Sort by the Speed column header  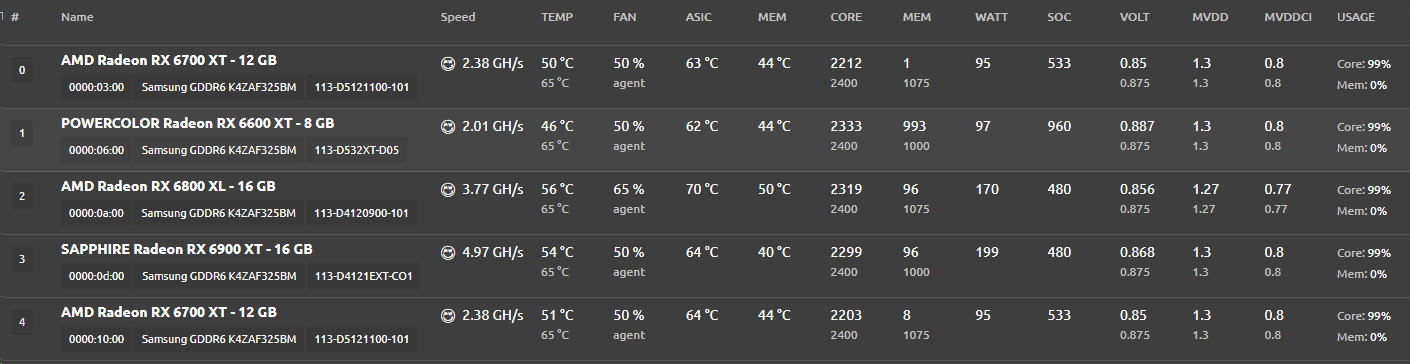[458, 17]
